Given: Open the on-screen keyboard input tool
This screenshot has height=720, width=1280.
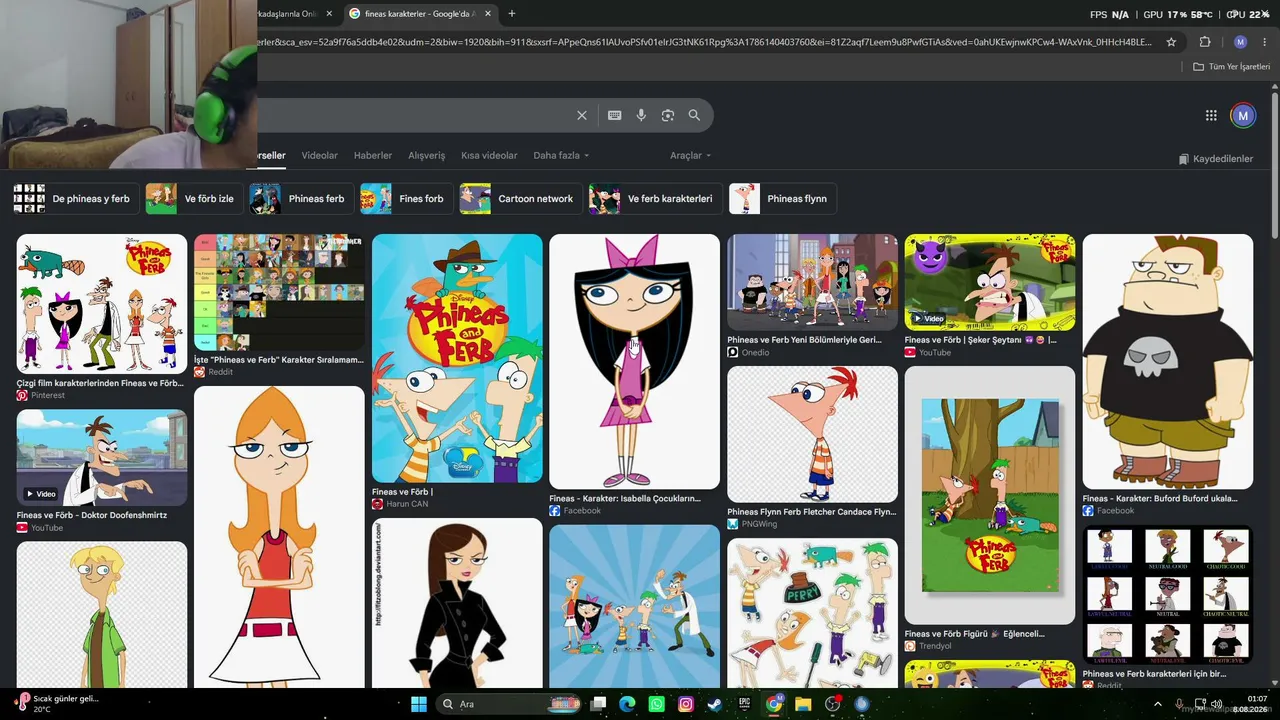Looking at the screenshot, I should pyautogui.click(x=615, y=115).
